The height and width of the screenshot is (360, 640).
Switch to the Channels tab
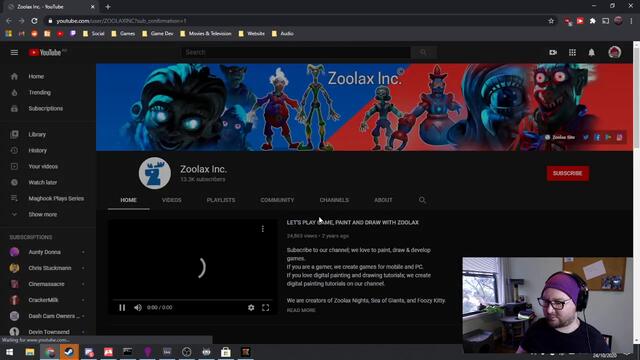(x=334, y=200)
